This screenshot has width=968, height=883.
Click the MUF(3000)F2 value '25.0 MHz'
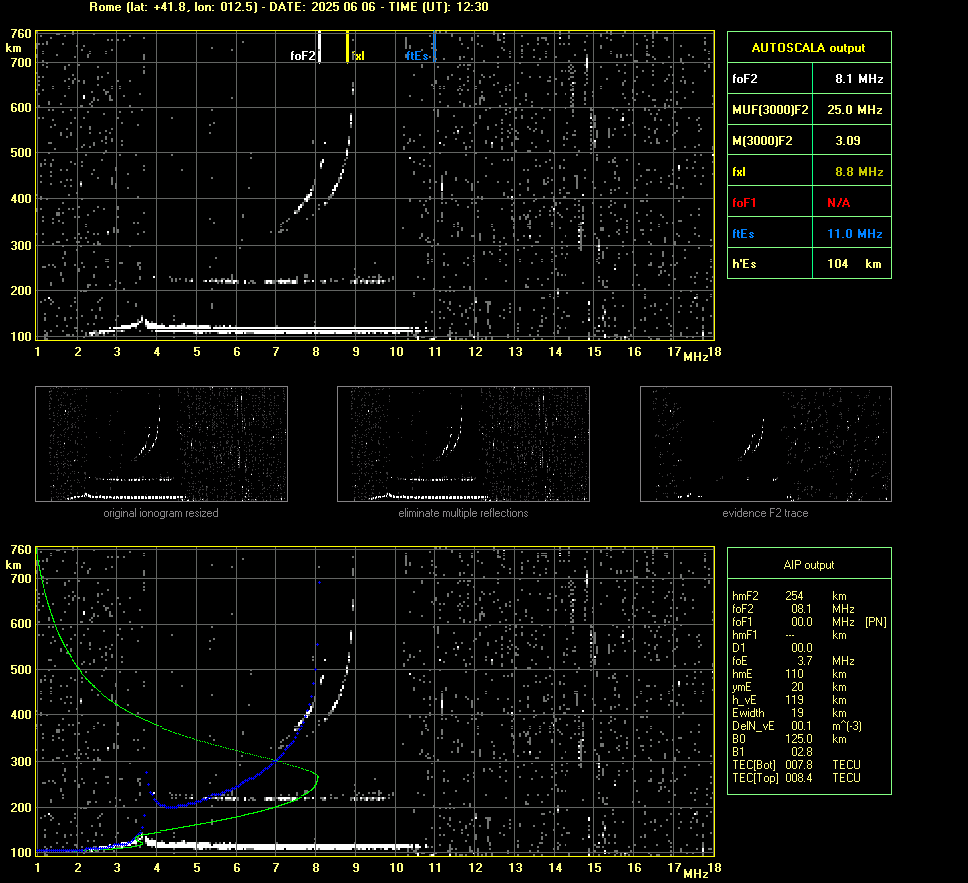(854, 110)
